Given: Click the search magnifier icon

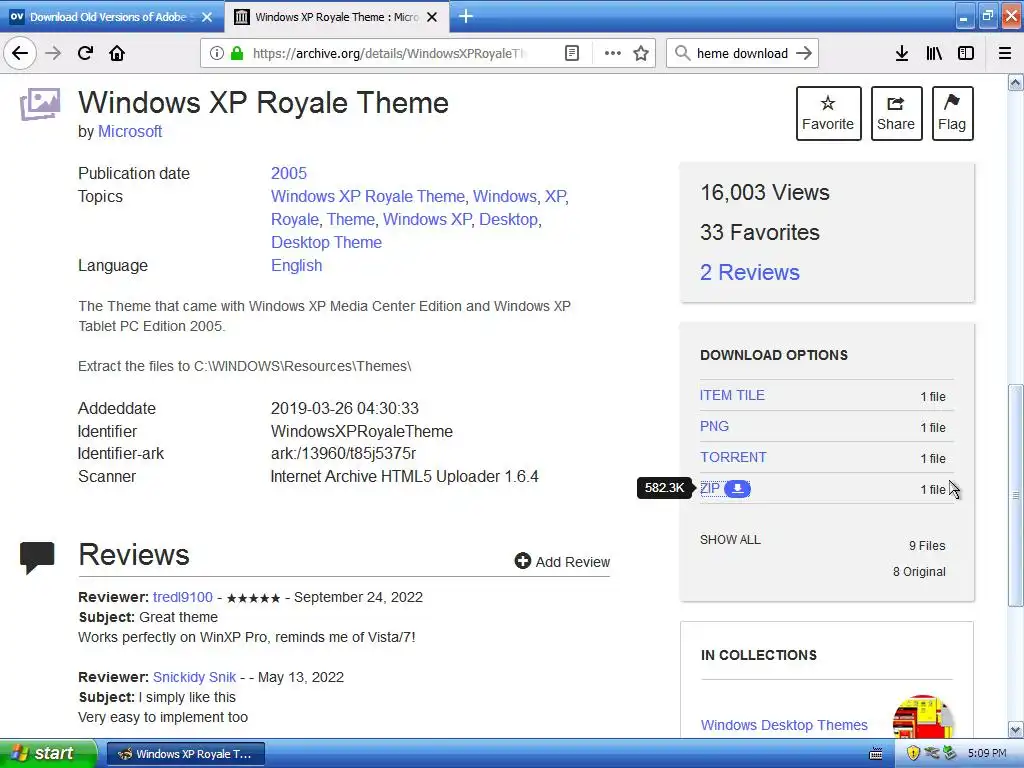Looking at the screenshot, I should [682, 53].
